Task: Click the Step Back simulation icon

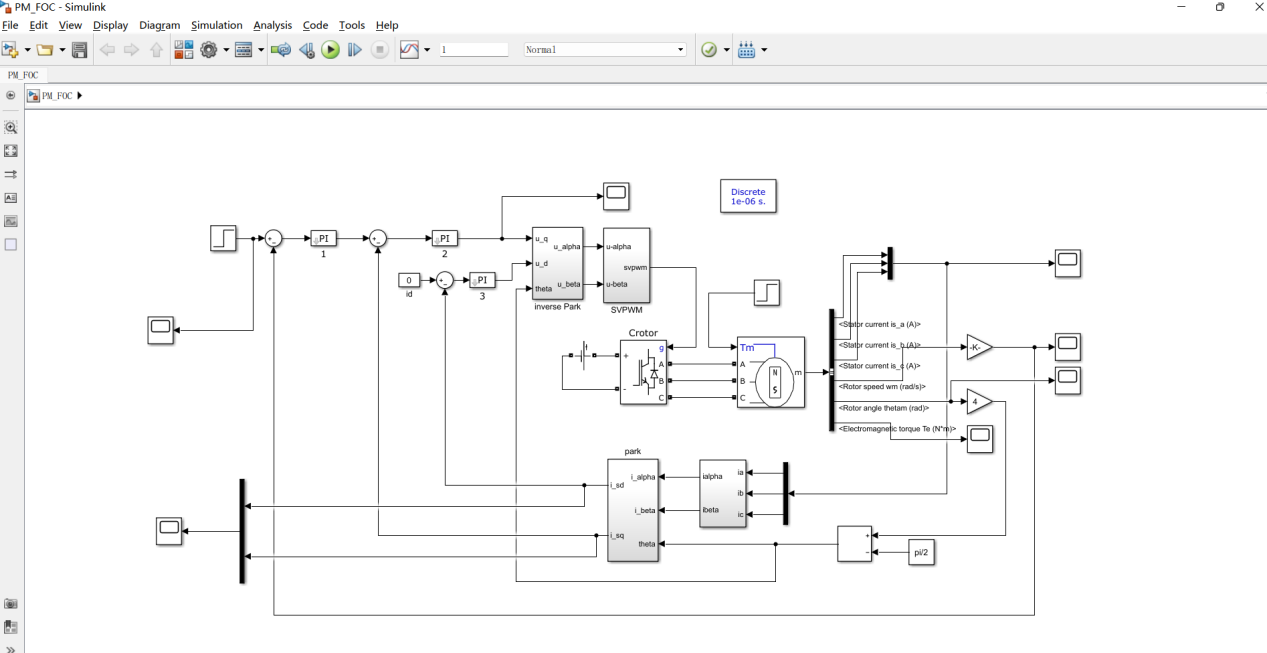Action: point(306,50)
